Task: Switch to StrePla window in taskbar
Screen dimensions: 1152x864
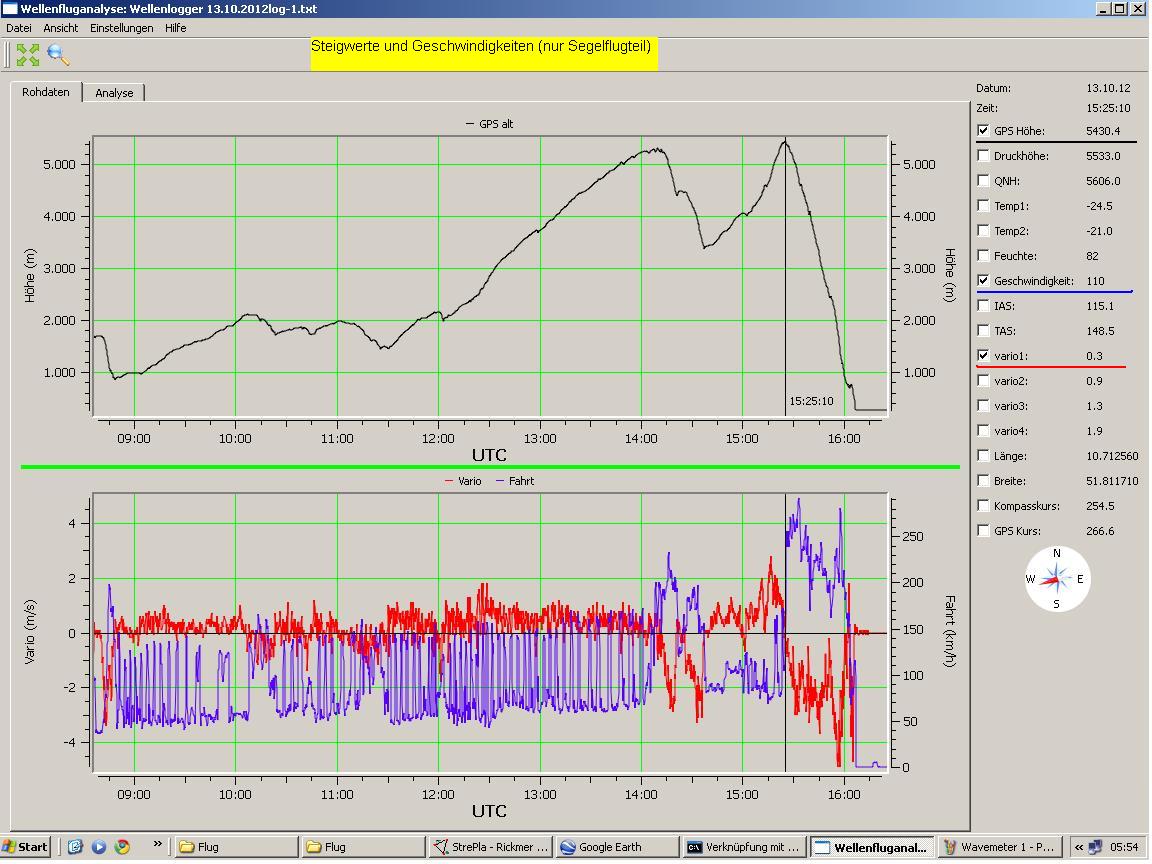Action: click(490, 847)
